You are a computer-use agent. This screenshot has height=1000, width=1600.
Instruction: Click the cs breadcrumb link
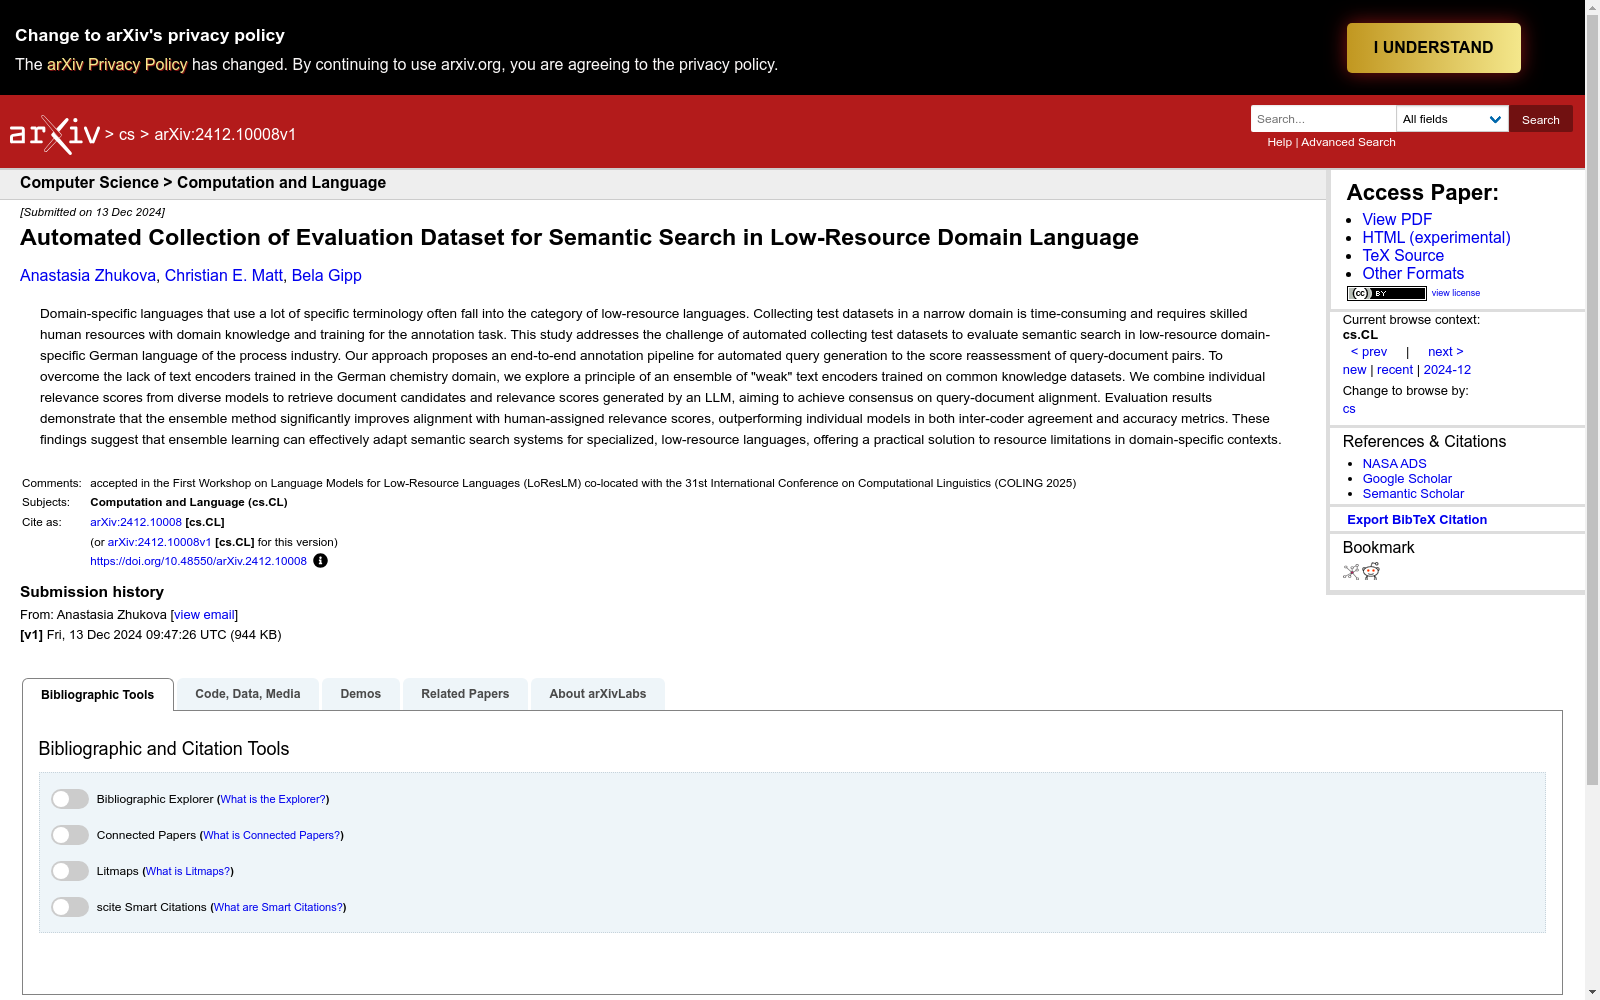(127, 135)
